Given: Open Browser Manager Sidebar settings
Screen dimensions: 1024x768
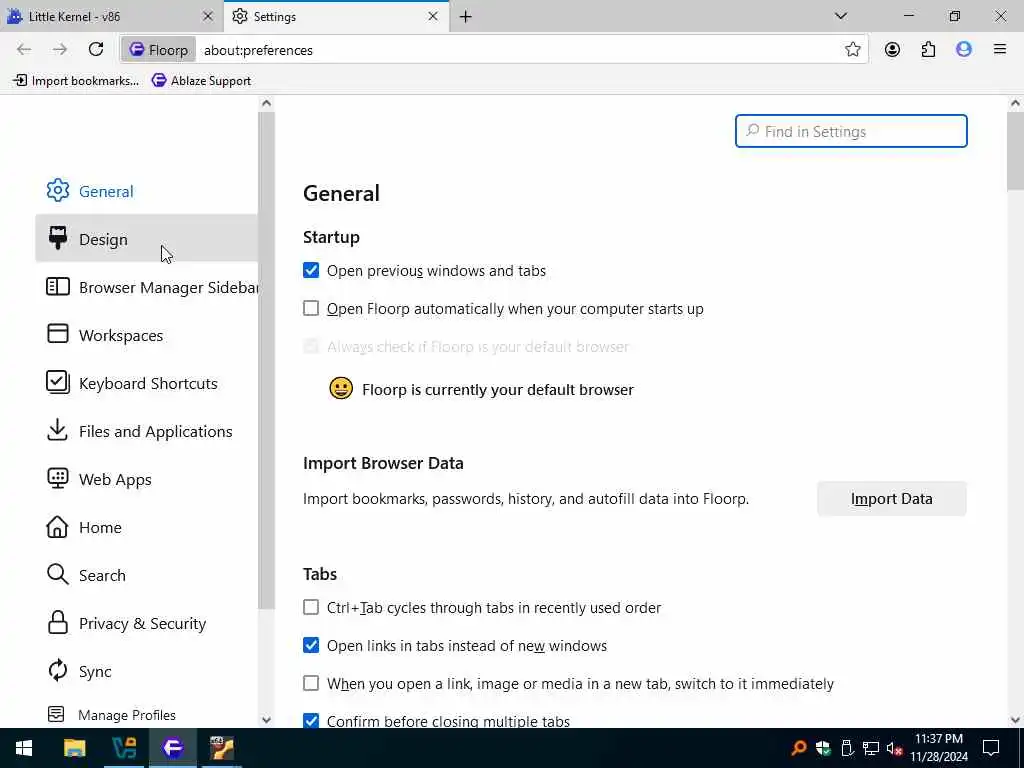Looking at the screenshot, I should coord(147,287).
